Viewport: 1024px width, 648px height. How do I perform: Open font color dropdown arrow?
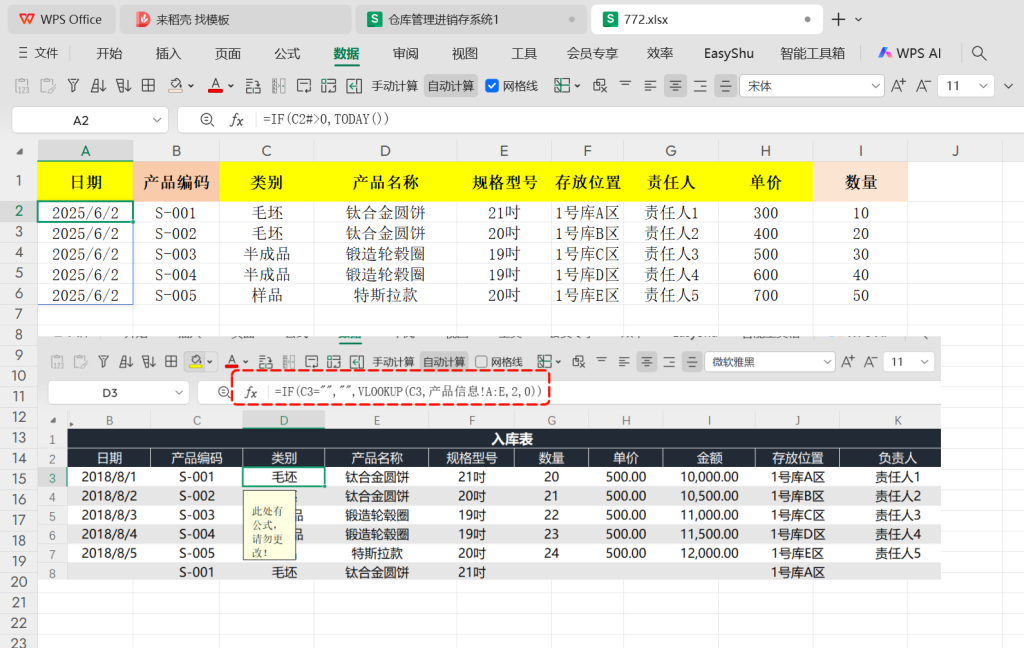click(231, 86)
